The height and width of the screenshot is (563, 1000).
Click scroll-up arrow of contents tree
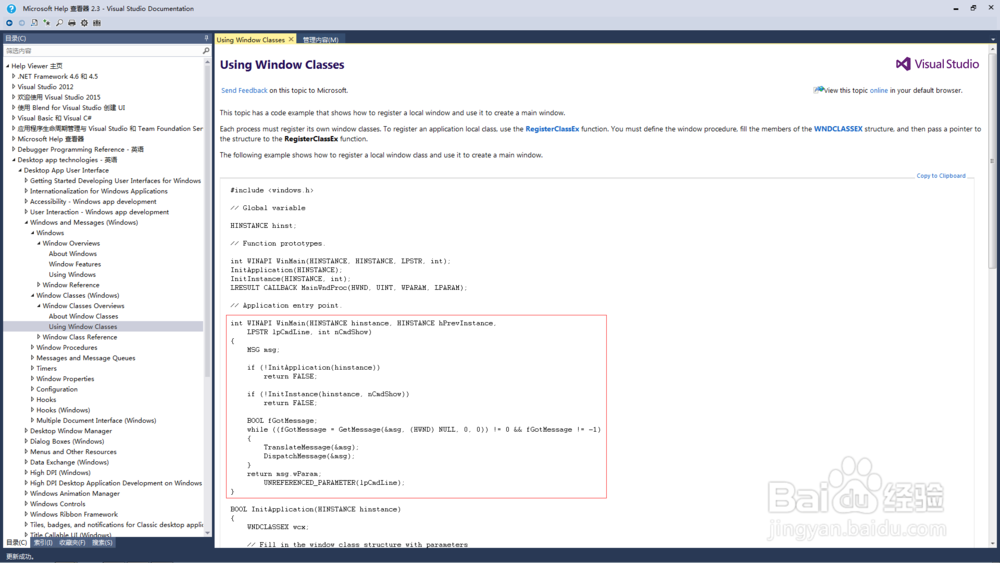(x=207, y=62)
